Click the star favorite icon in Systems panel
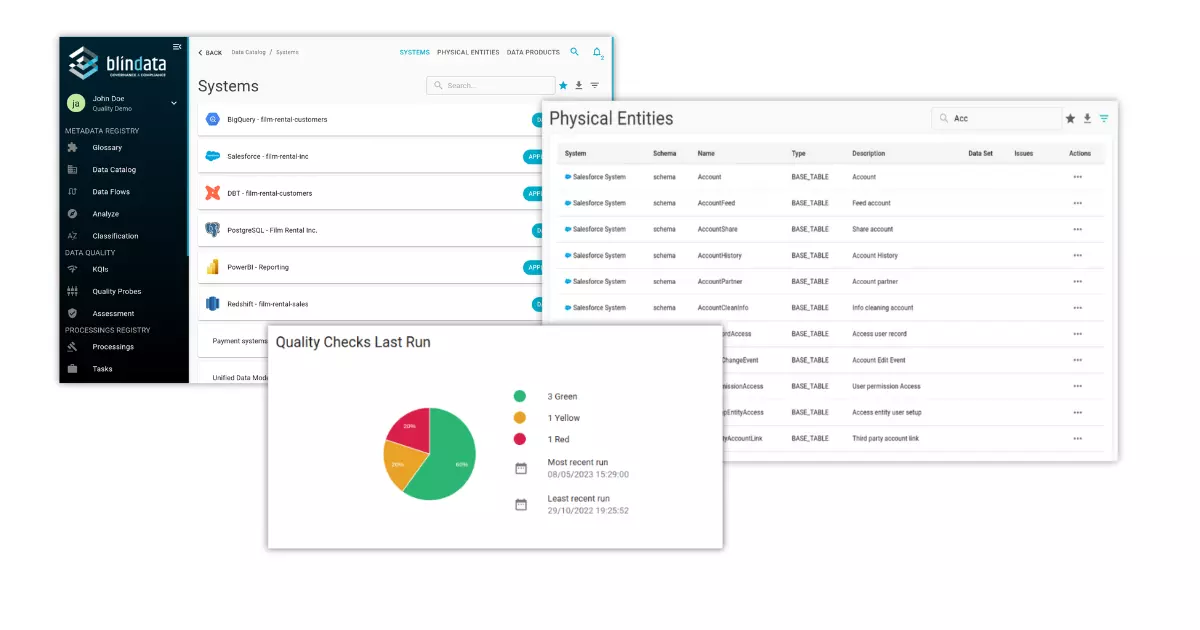 click(x=563, y=86)
